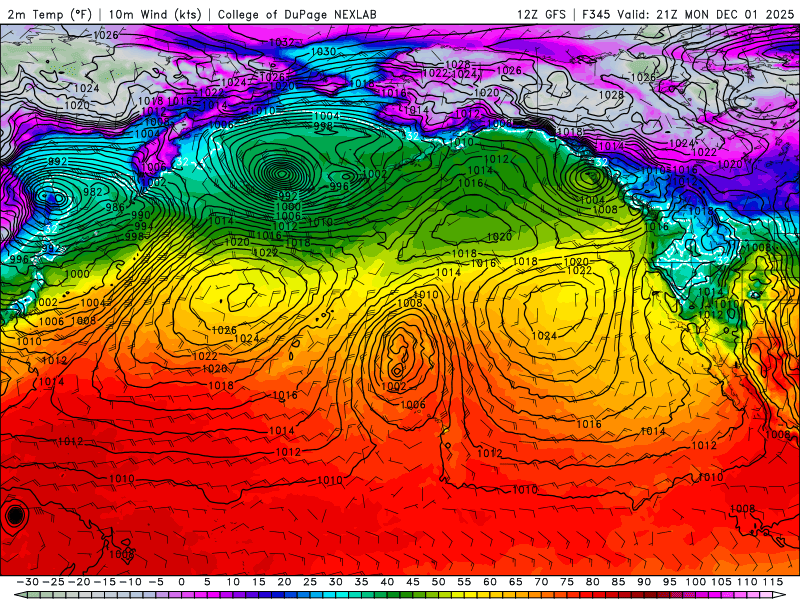The width and height of the screenshot is (800, 600).
Task: Click the -10 value on the temperature scale
Action: [x=130, y=582]
